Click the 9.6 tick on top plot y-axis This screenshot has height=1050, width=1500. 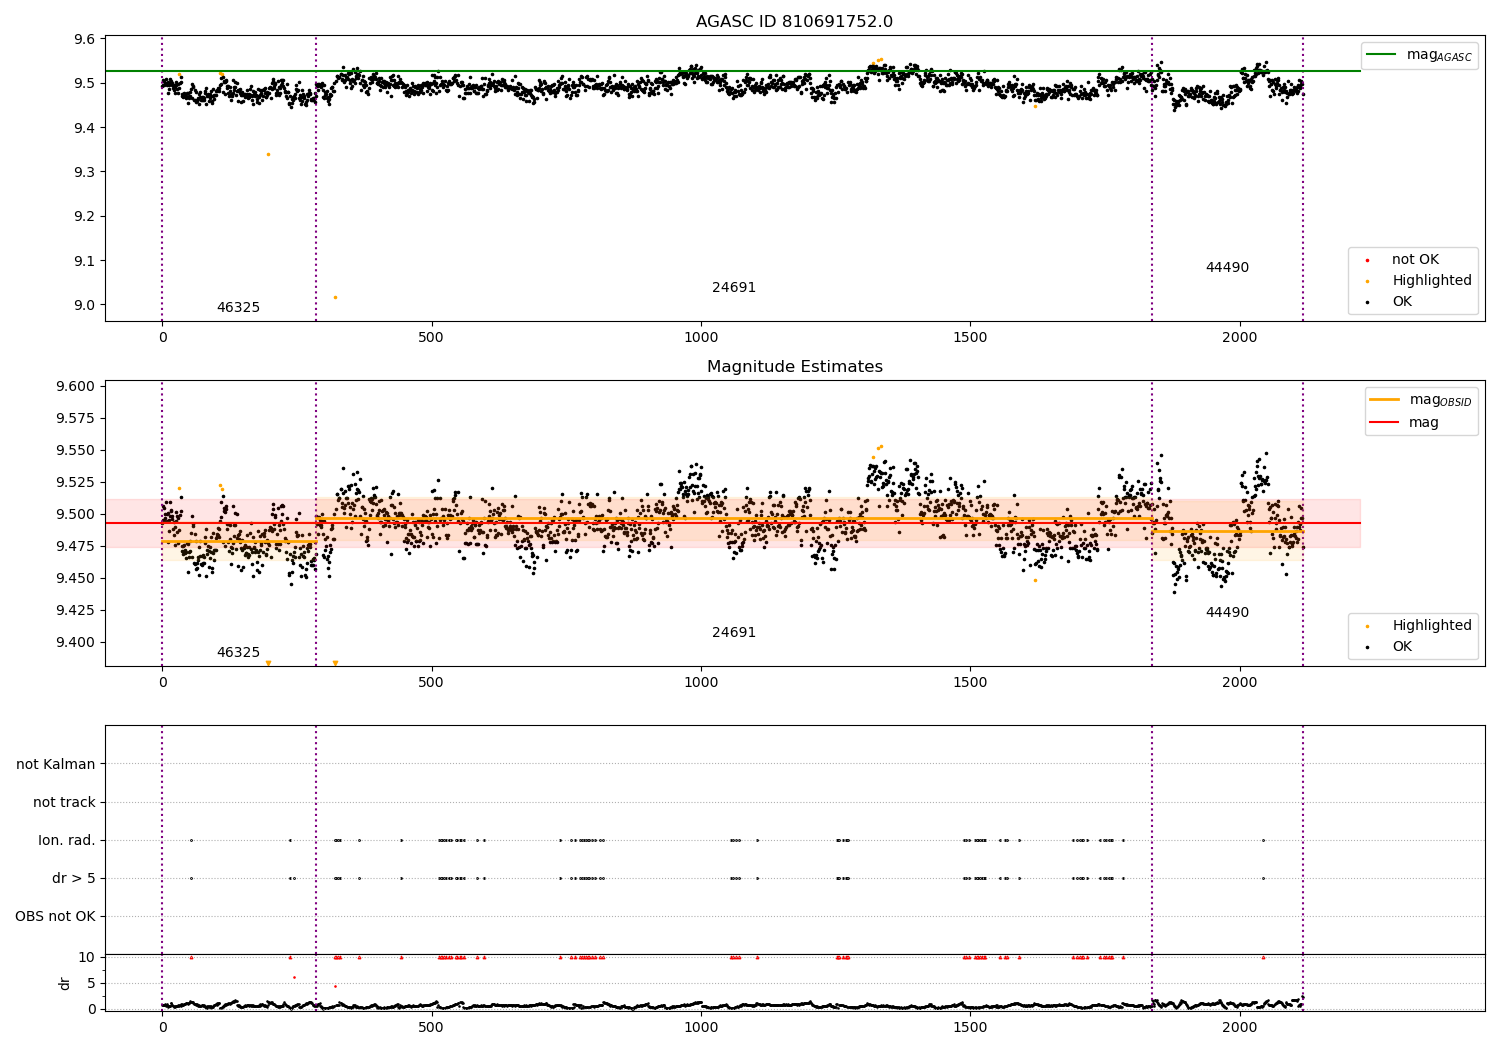(85, 39)
